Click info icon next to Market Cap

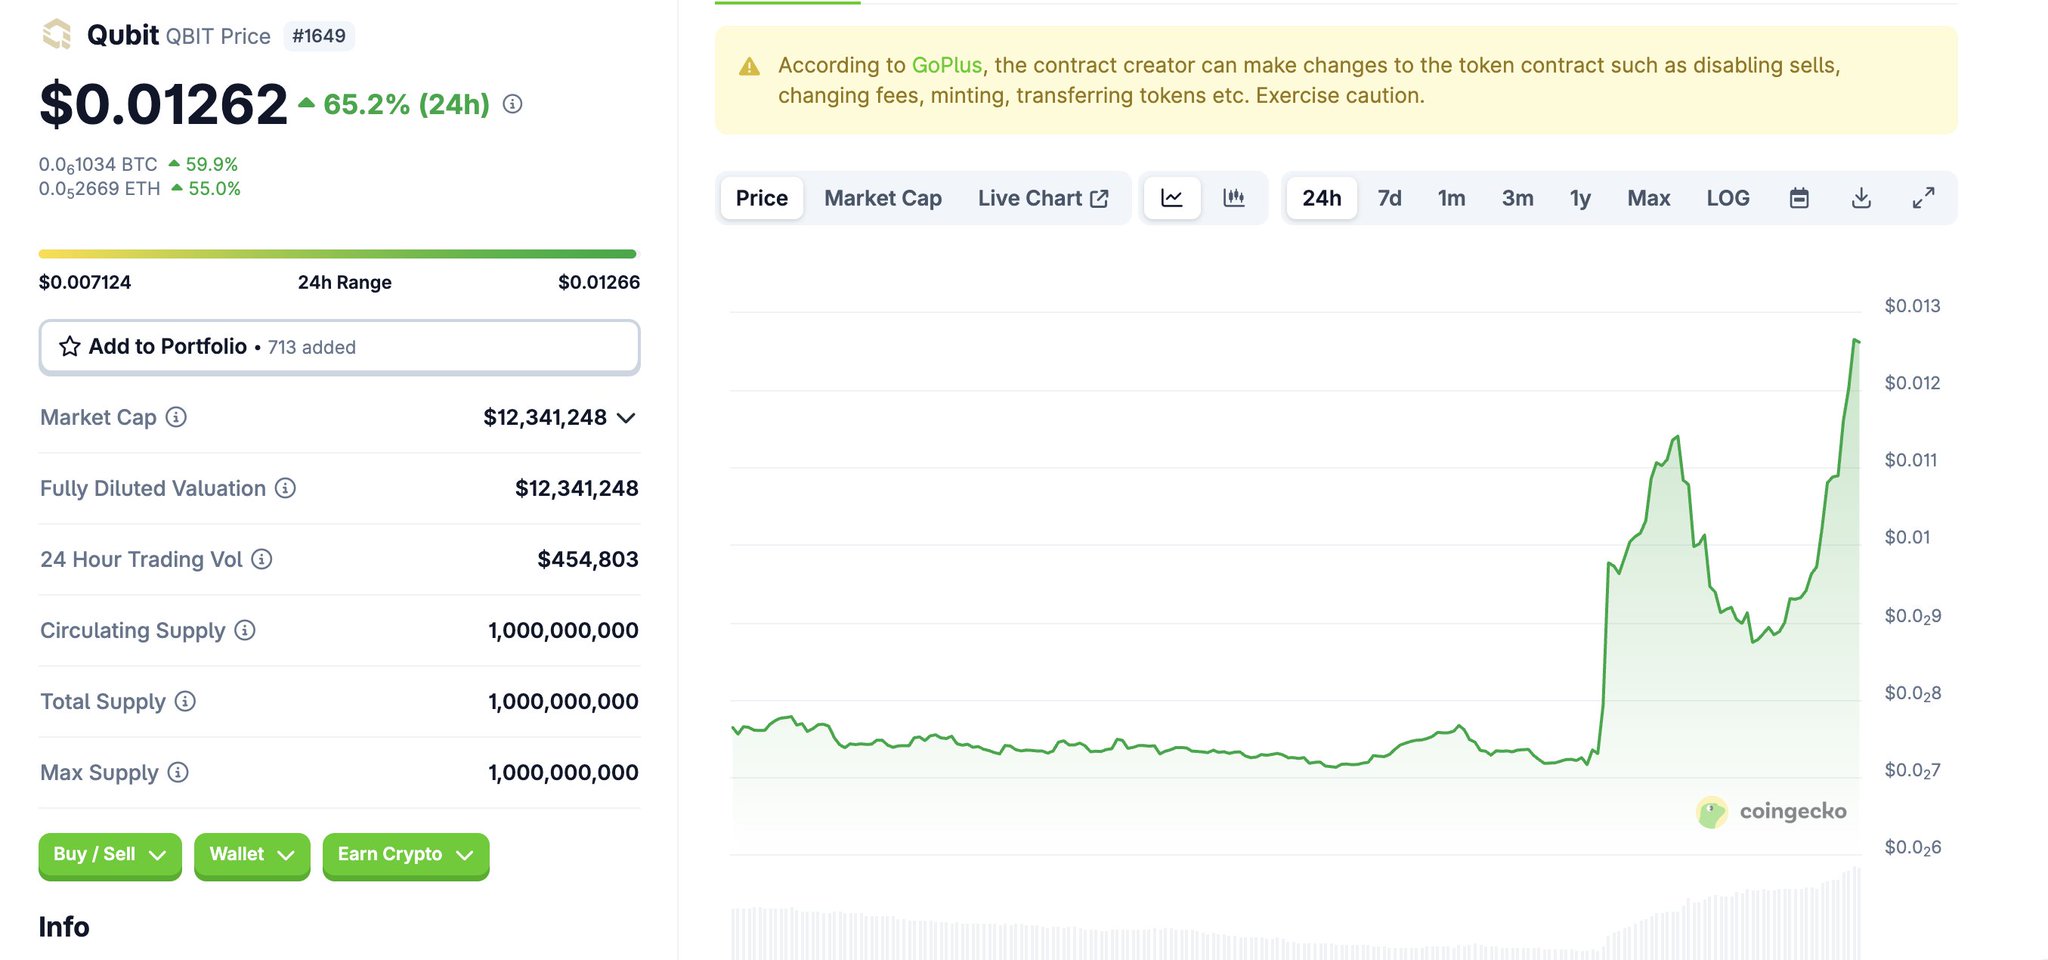tap(176, 417)
